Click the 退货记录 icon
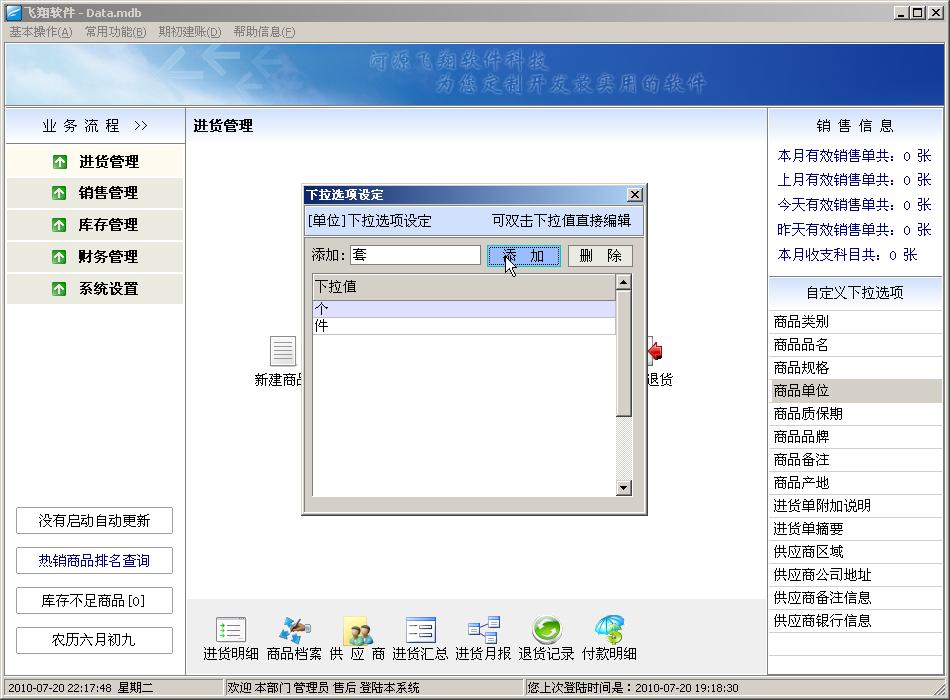This screenshot has width=950, height=700. tap(546, 631)
